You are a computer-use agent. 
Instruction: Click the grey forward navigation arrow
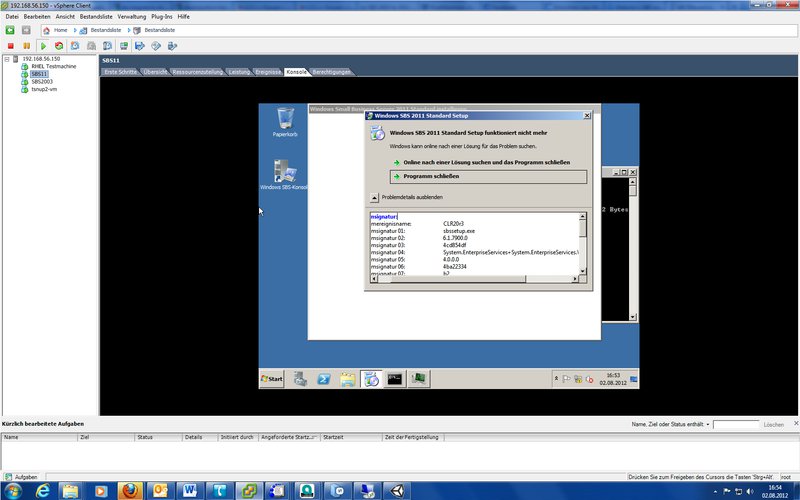[26, 30]
